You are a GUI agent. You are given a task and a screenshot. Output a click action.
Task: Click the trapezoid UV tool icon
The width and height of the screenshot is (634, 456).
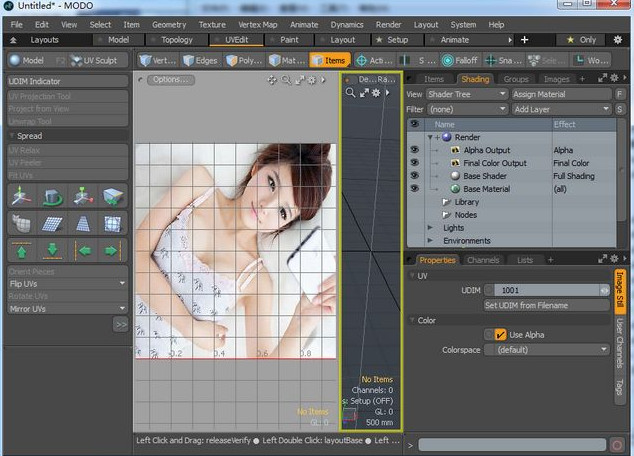[x=83, y=223]
